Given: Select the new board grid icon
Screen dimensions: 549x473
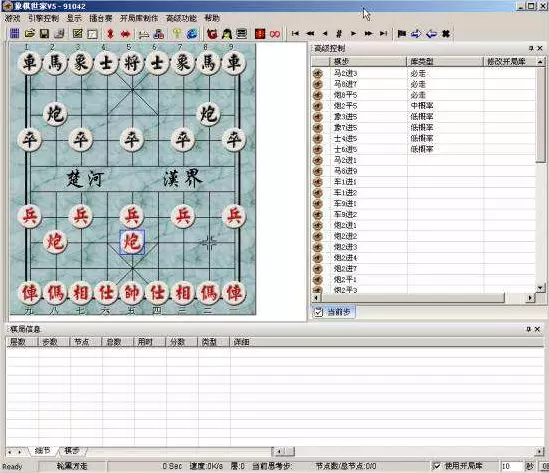Looking at the screenshot, I should [x=15, y=34].
